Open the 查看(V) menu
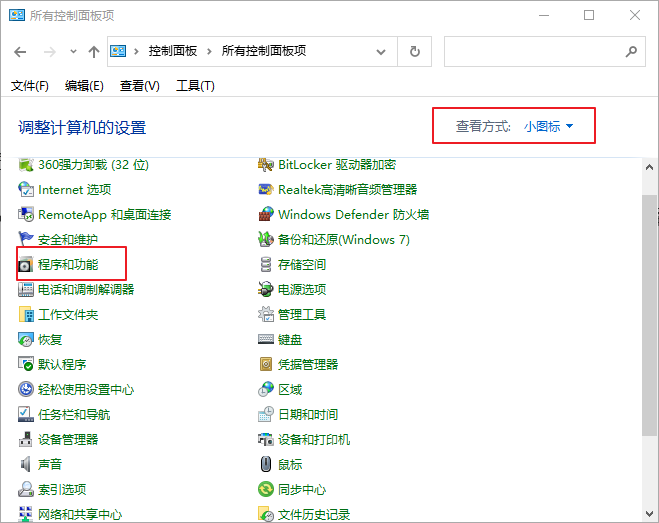 [140, 86]
